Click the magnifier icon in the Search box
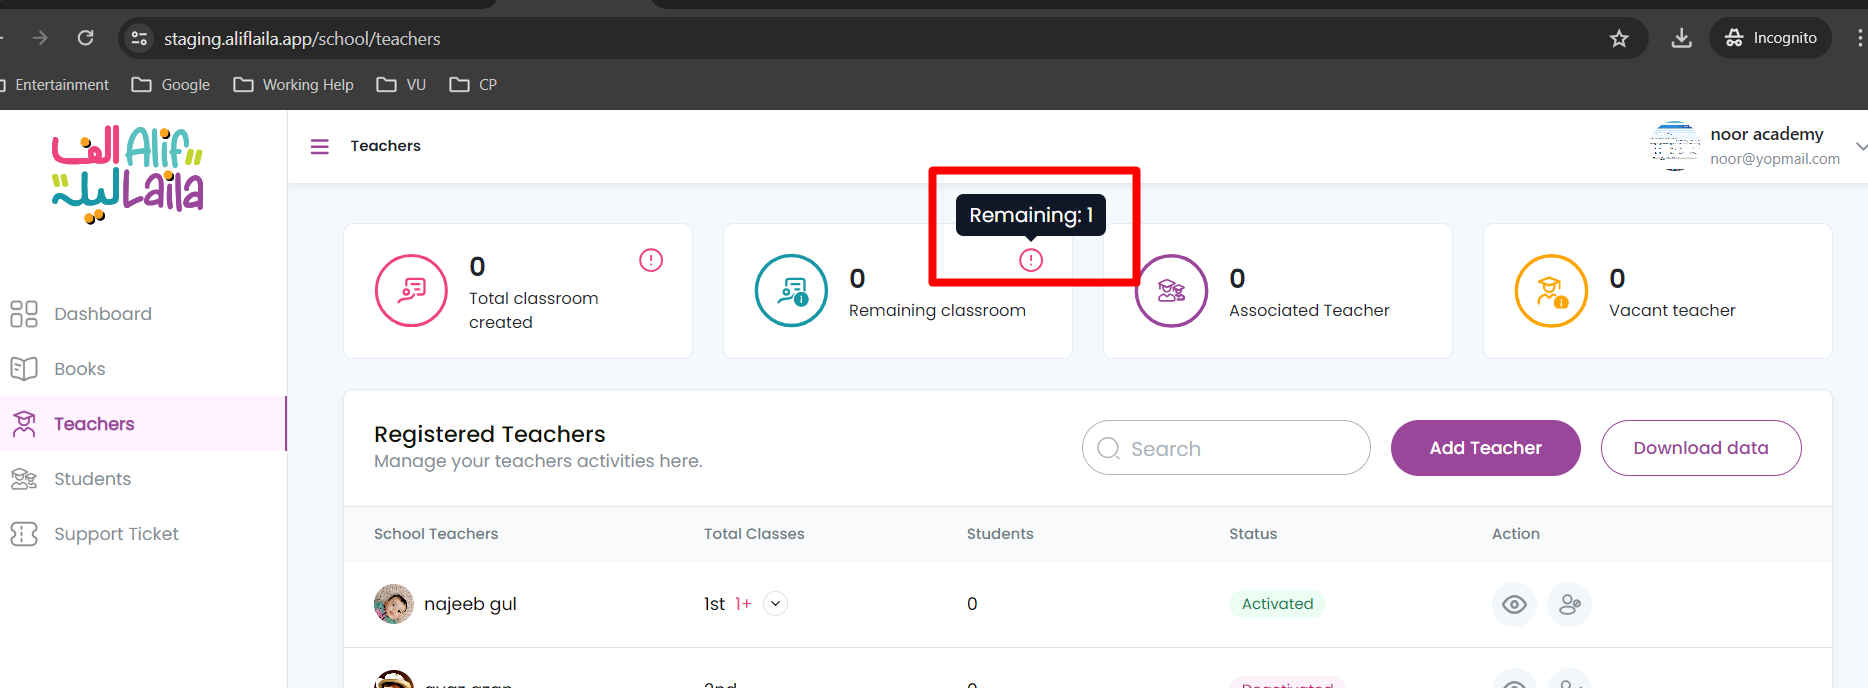Viewport: 1868px width, 688px height. (x=1108, y=448)
